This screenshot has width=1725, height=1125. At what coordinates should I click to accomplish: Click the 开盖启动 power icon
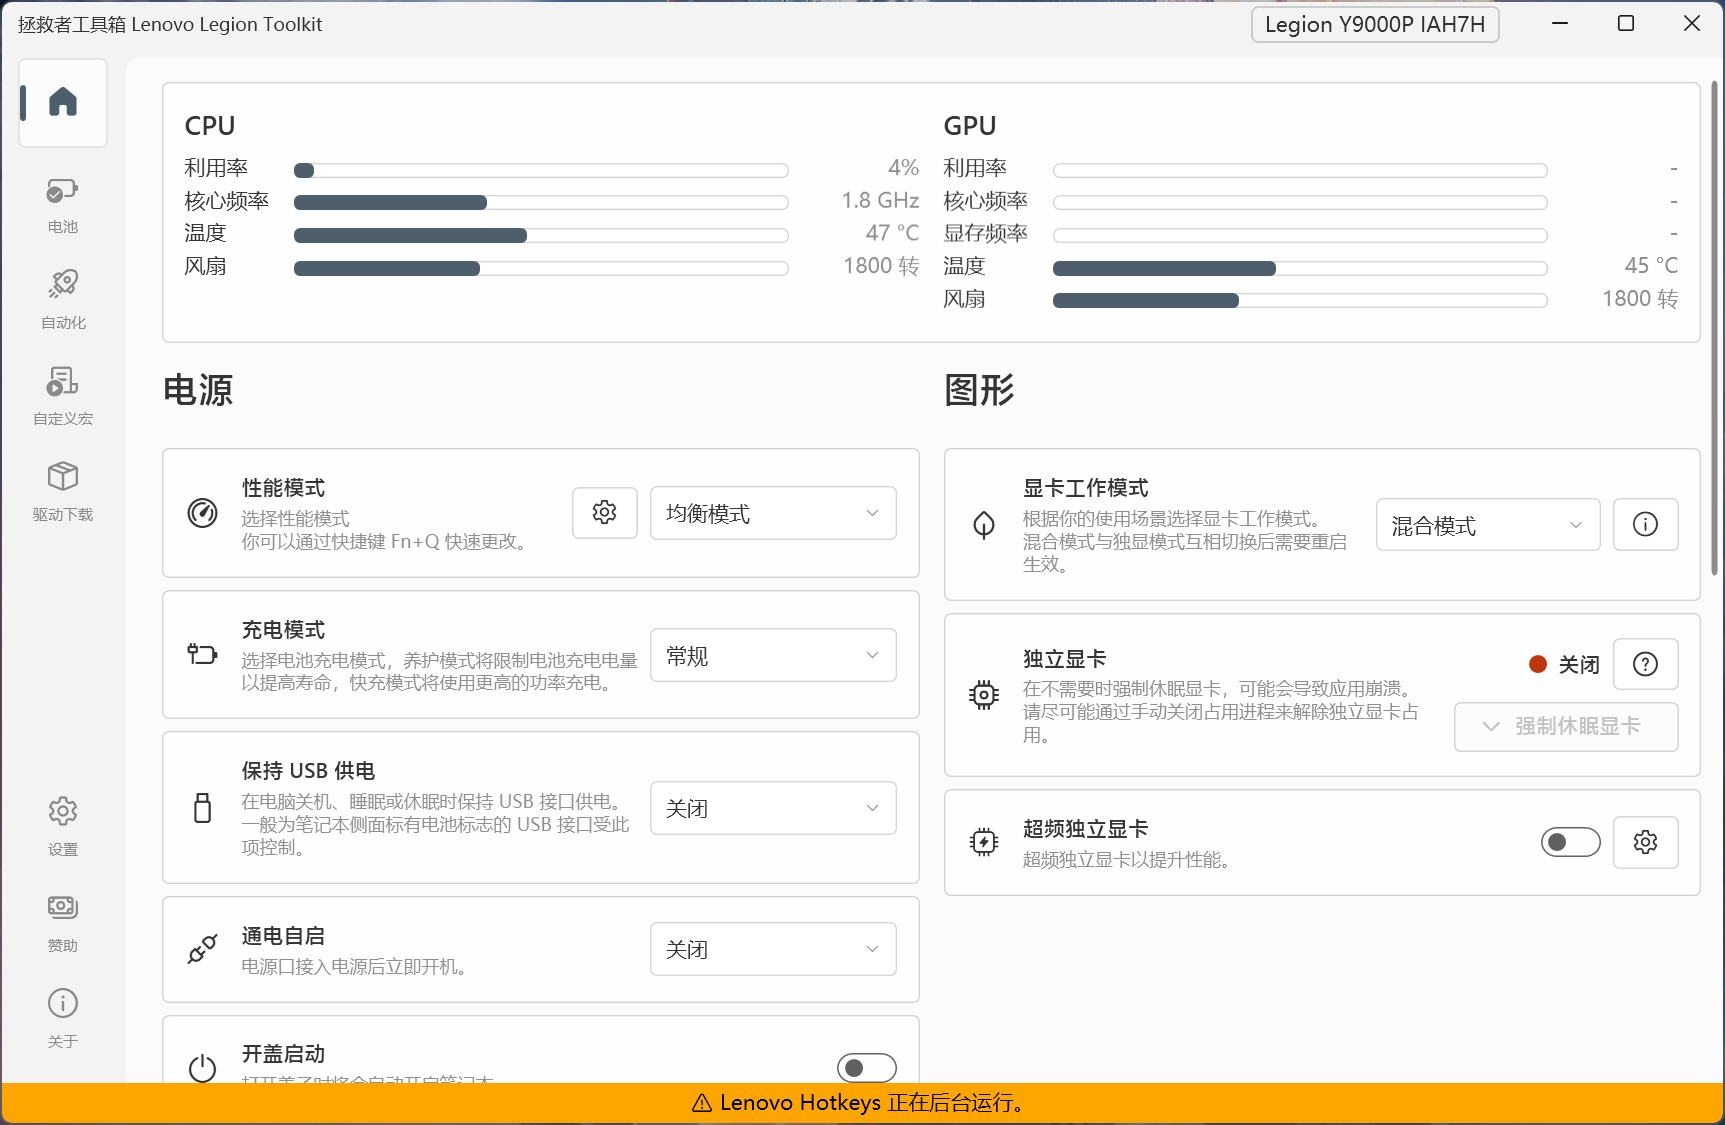click(x=203, y=1068)
